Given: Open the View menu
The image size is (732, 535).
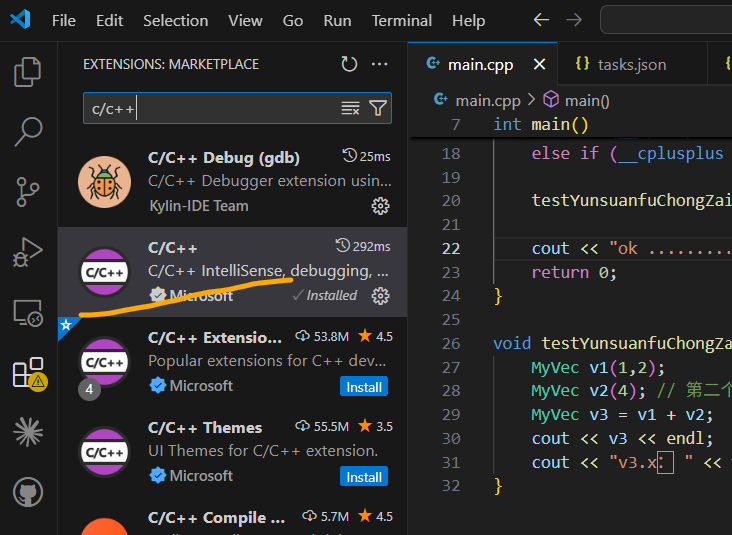Looking at the screenshot, I should coord(245,21).
